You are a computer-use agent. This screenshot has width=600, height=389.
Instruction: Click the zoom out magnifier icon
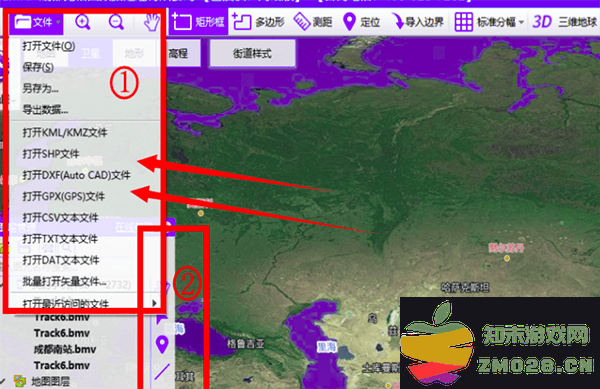coord(116,23)
